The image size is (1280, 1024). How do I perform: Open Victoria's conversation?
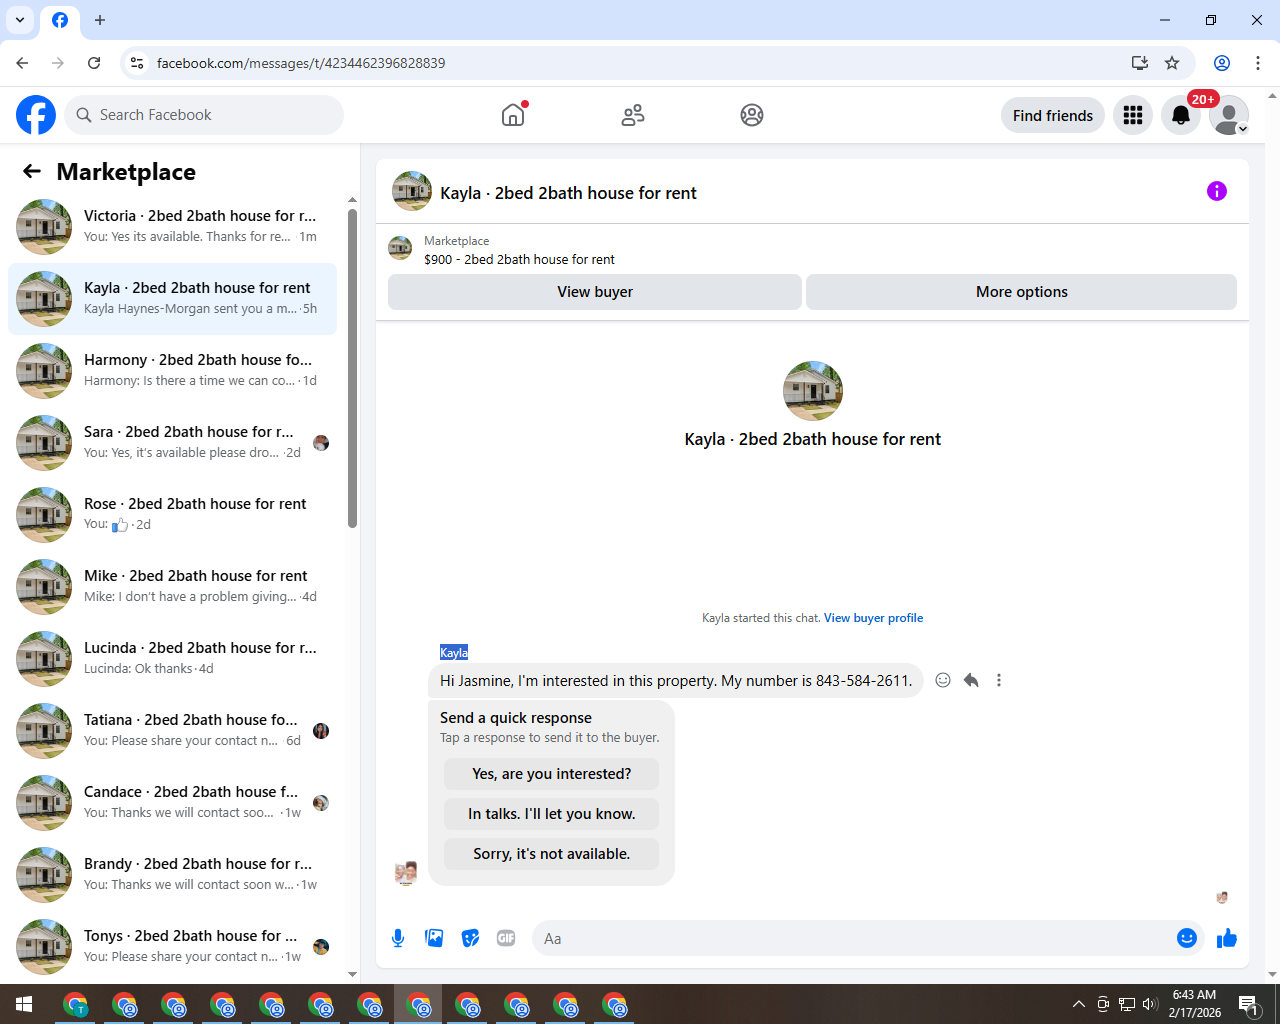[172, 227]
